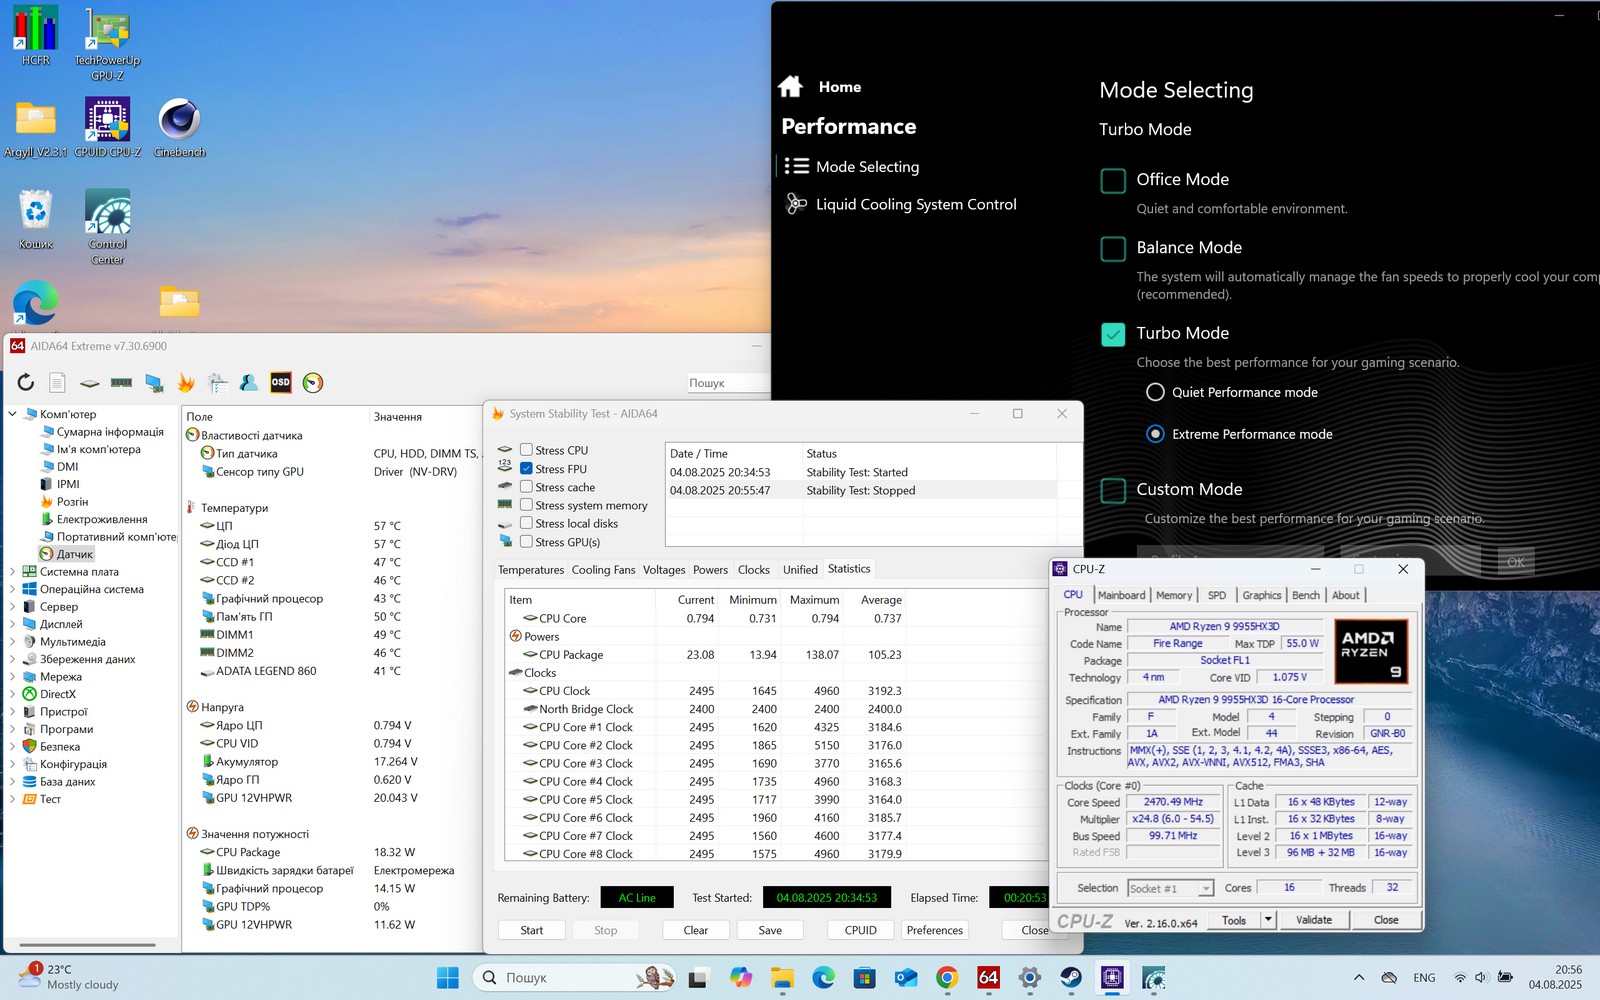Viewport: 1600px width, 1000px height.
Task: Open the flame stability test icon in AIDA64 toolbar
Action: [186, 382]
